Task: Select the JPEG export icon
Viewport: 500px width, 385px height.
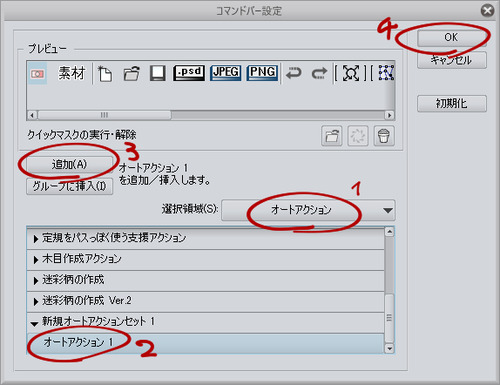Action: click(x=226, y=73)
